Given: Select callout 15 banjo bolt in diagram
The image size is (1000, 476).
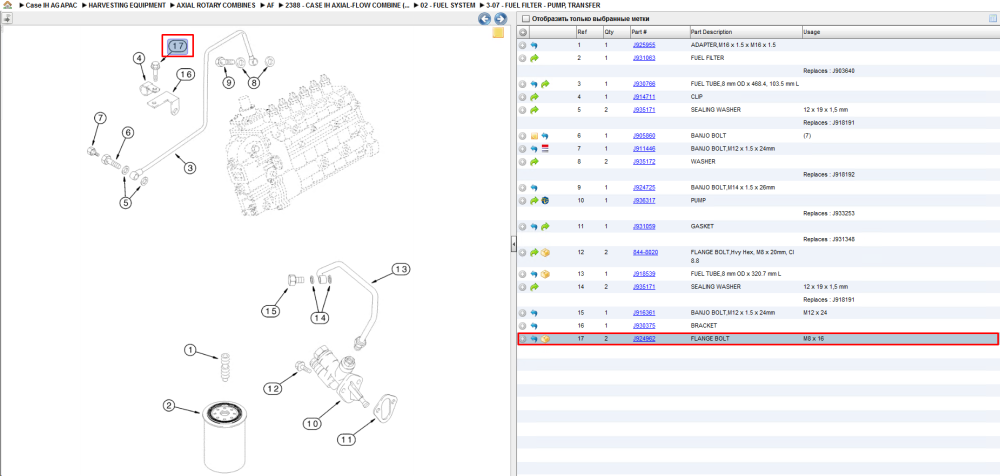Looking at the screenshot, I should point(270,311).
